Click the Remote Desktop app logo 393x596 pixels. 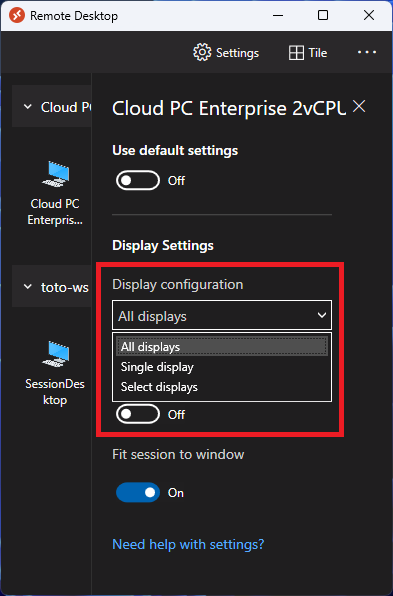point(17,16)
